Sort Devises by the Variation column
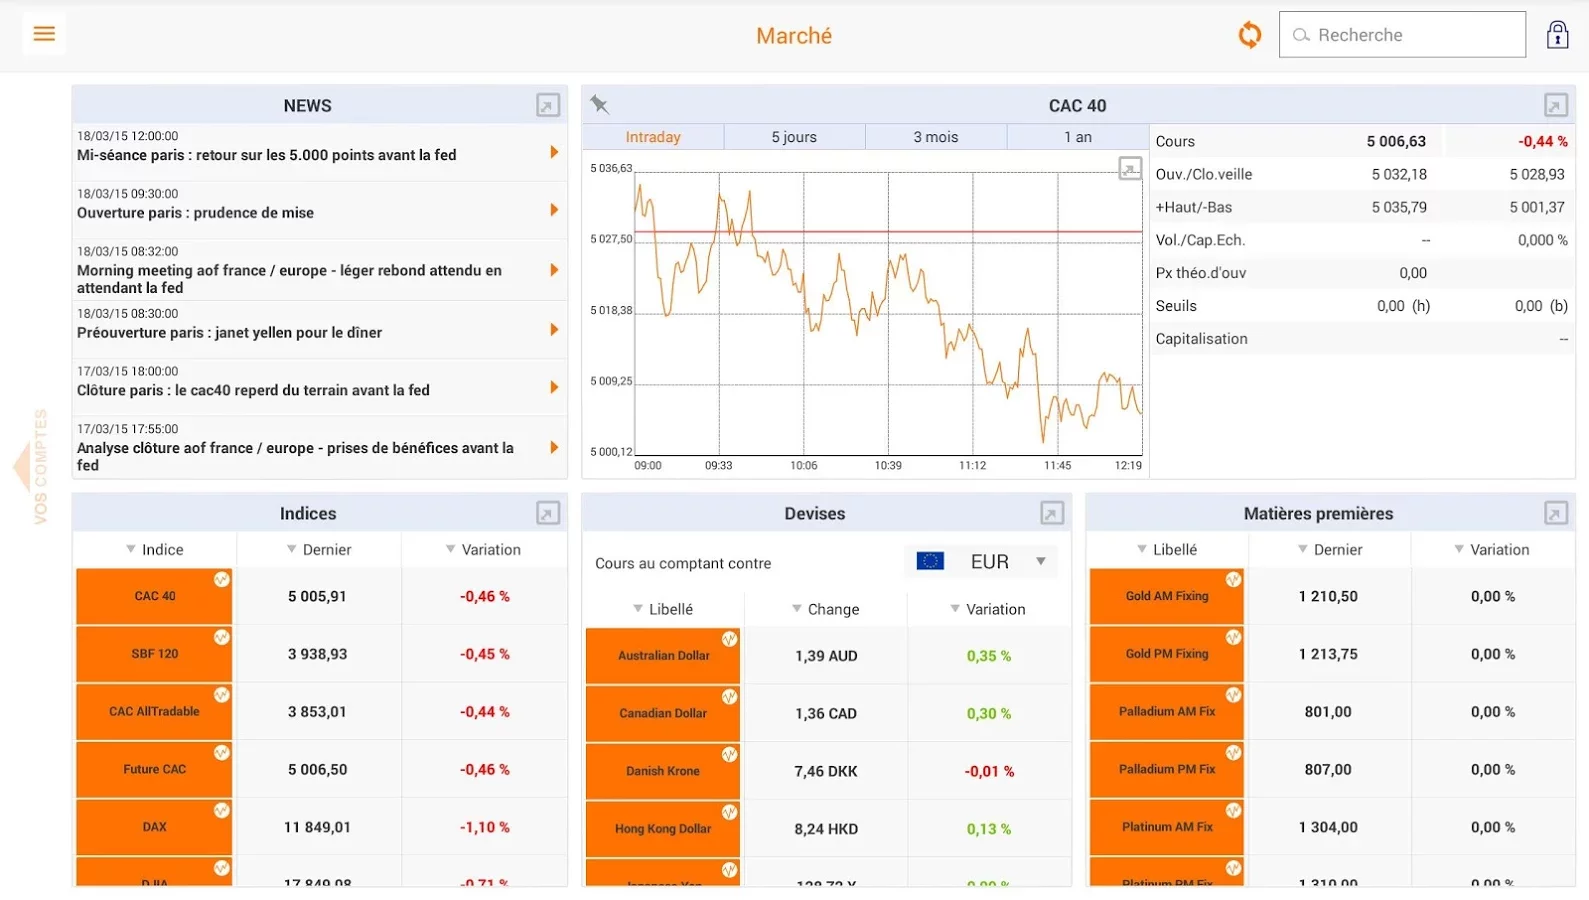1589x900 pixels. 988,609
